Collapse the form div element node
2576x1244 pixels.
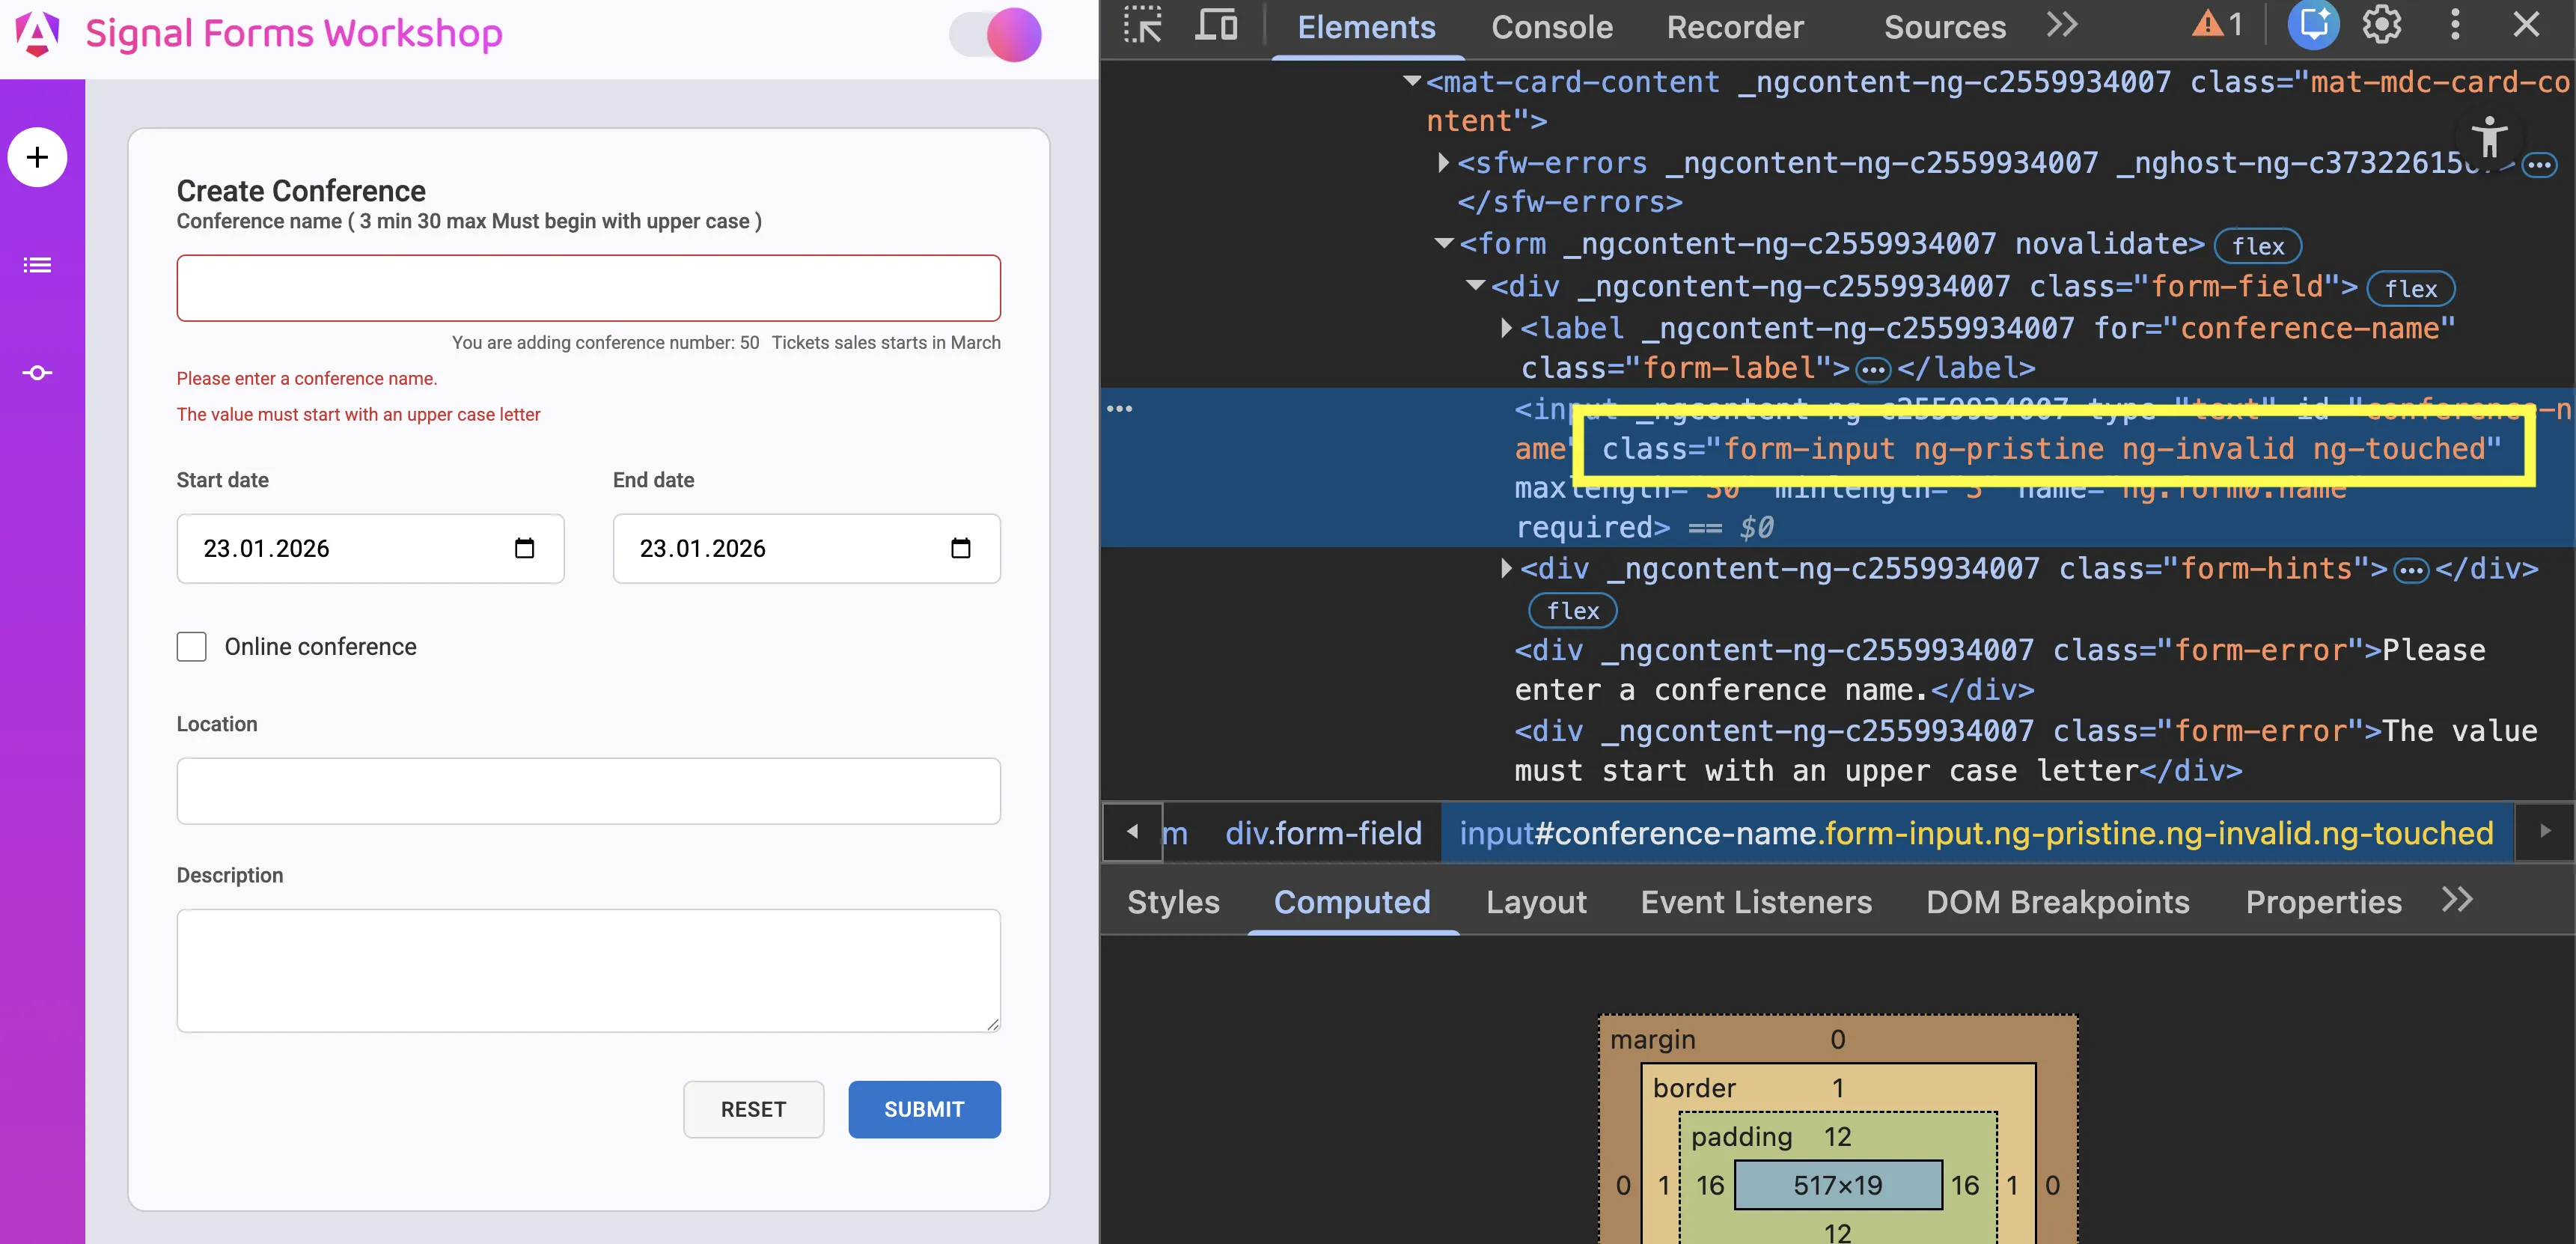click(x=1444, y=244)
